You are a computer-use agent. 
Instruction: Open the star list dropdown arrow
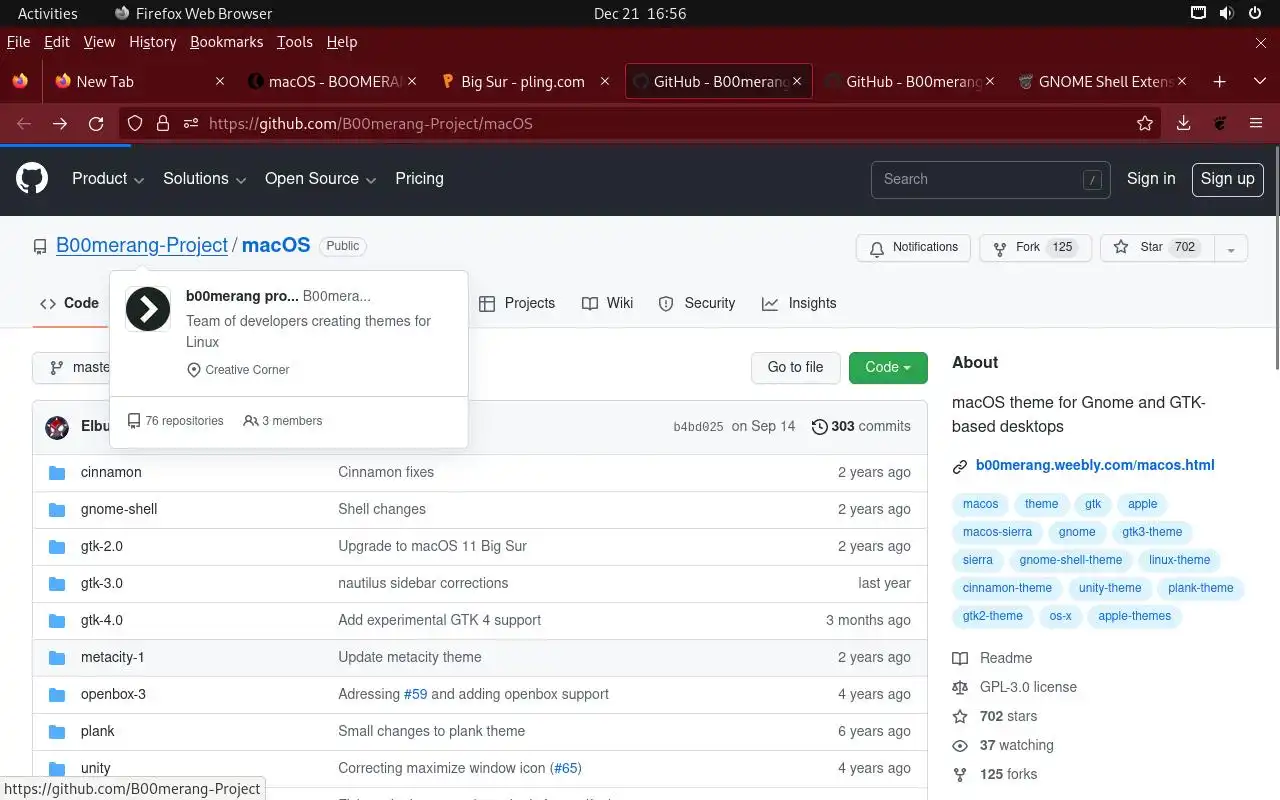[1231, 248]
